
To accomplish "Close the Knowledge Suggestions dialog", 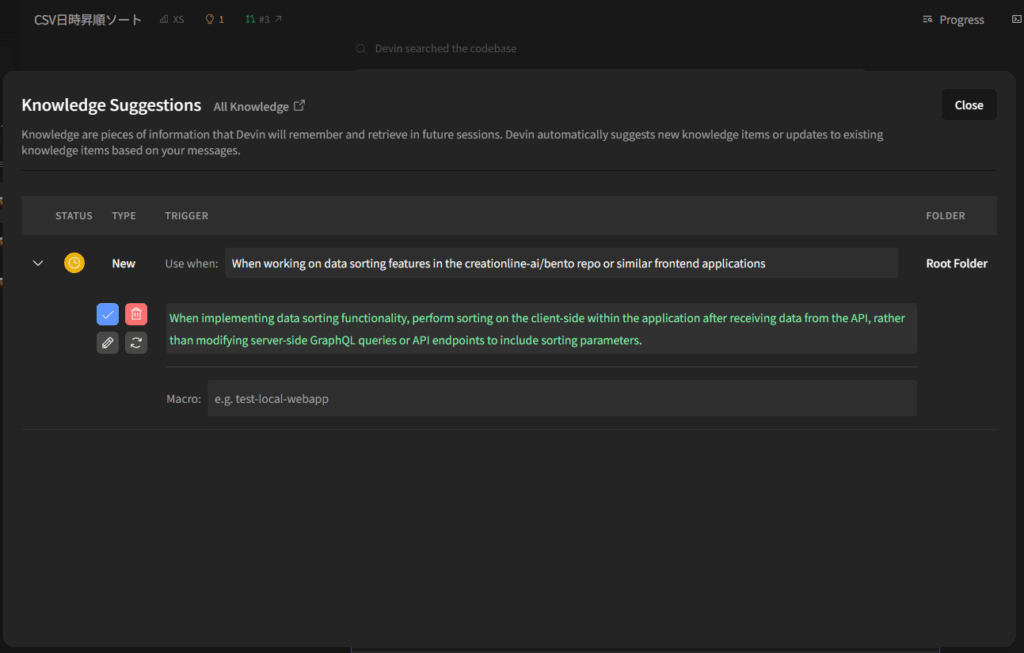I will [968, 105].
